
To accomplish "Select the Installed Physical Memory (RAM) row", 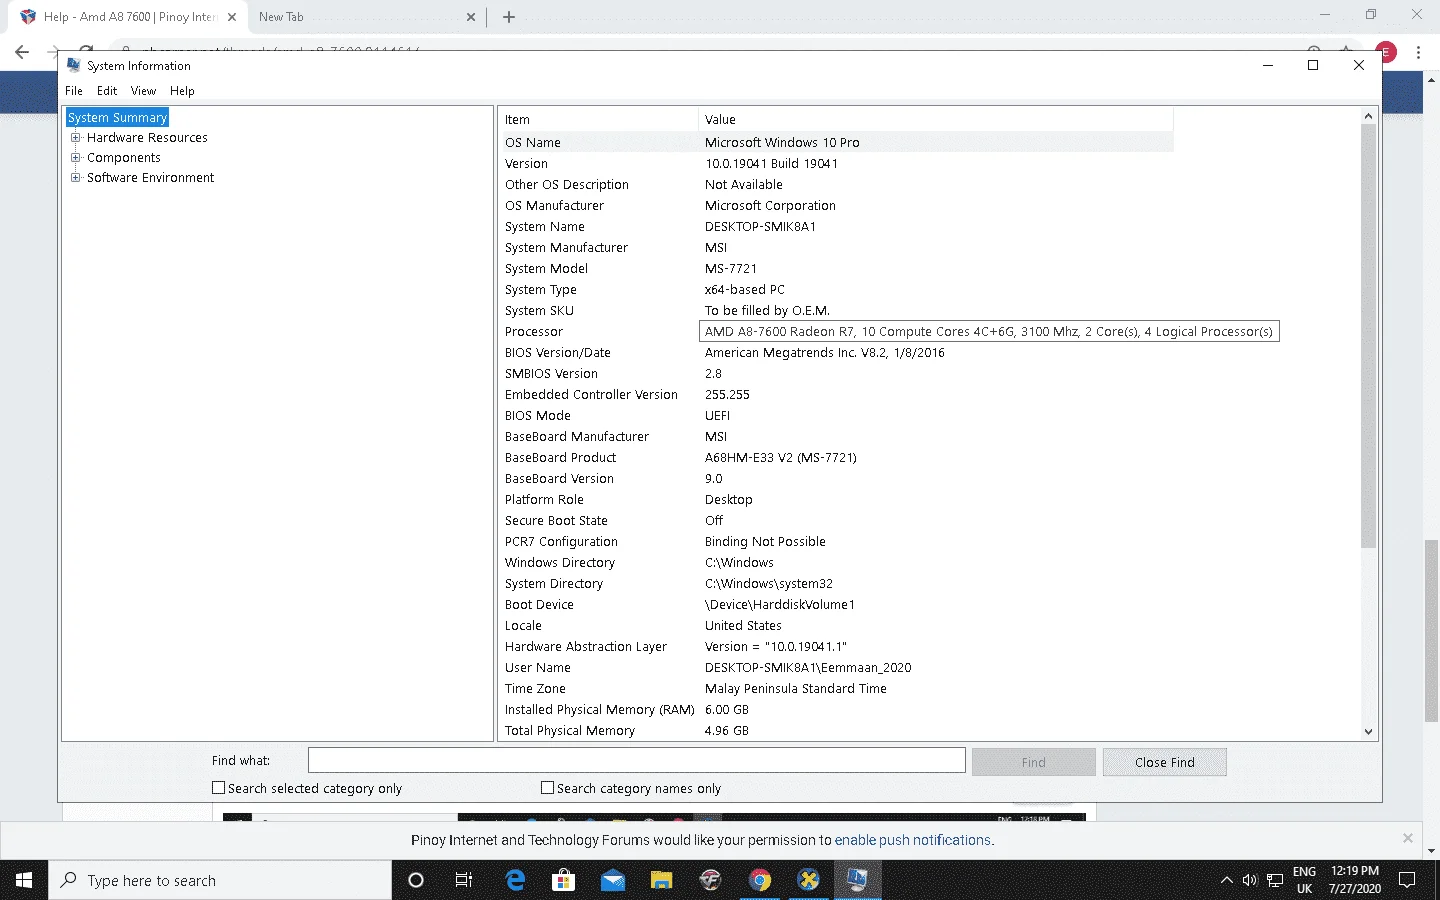I will (835, 710).
